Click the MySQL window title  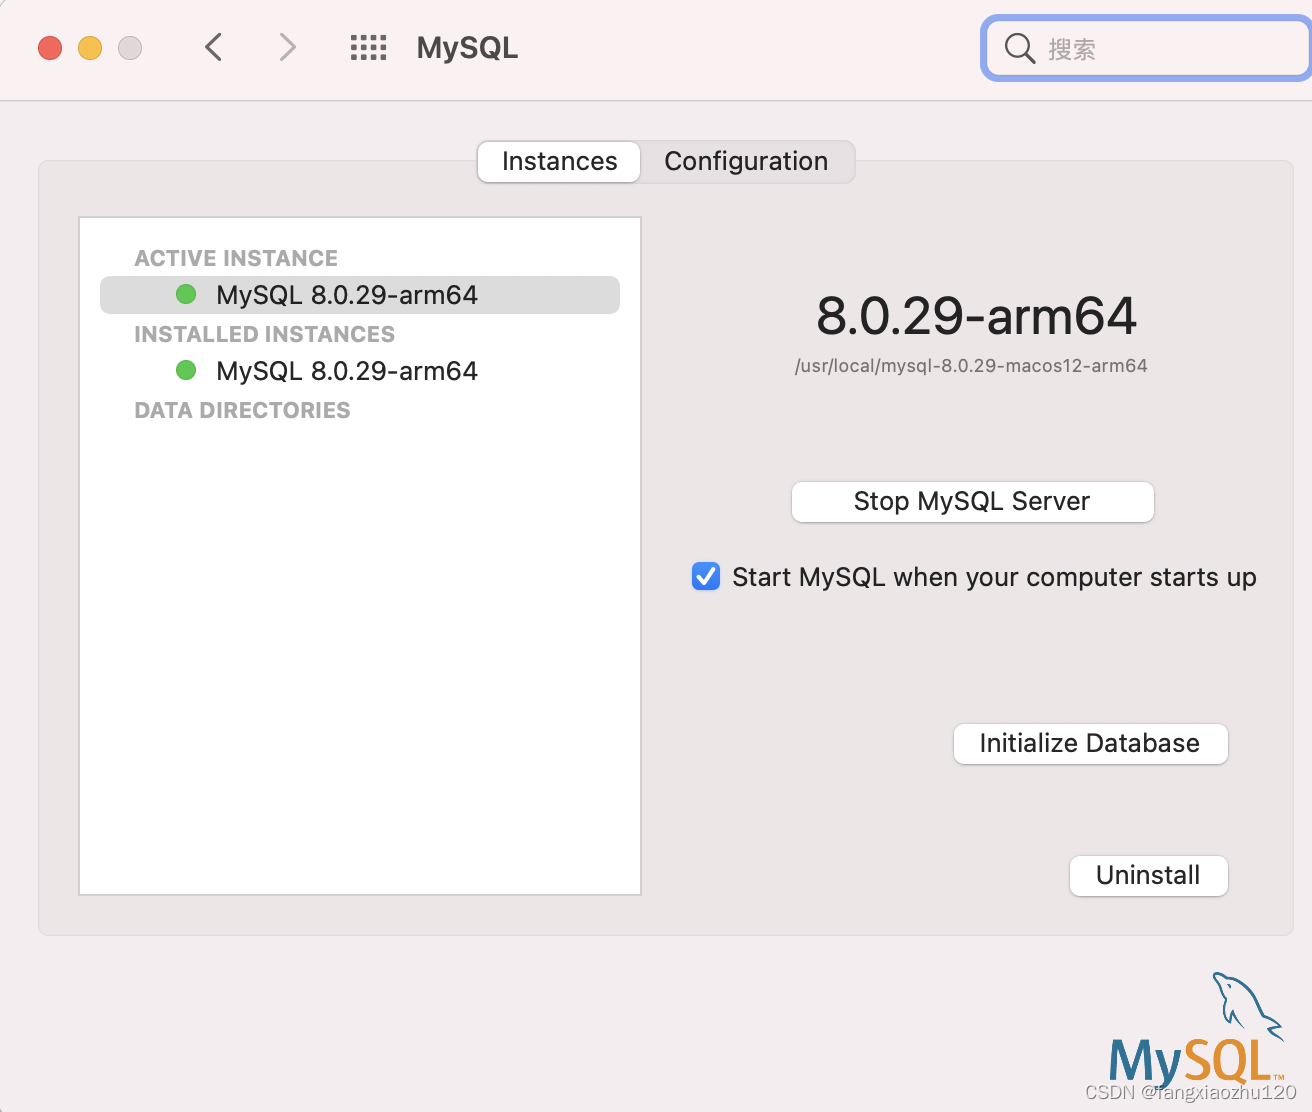click(x=467, y=48)
